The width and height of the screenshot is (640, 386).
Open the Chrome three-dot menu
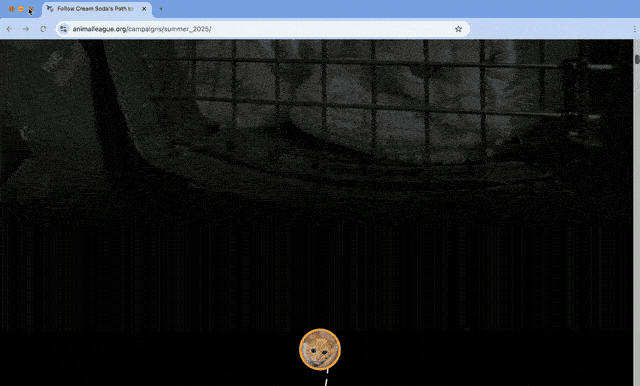635,29
